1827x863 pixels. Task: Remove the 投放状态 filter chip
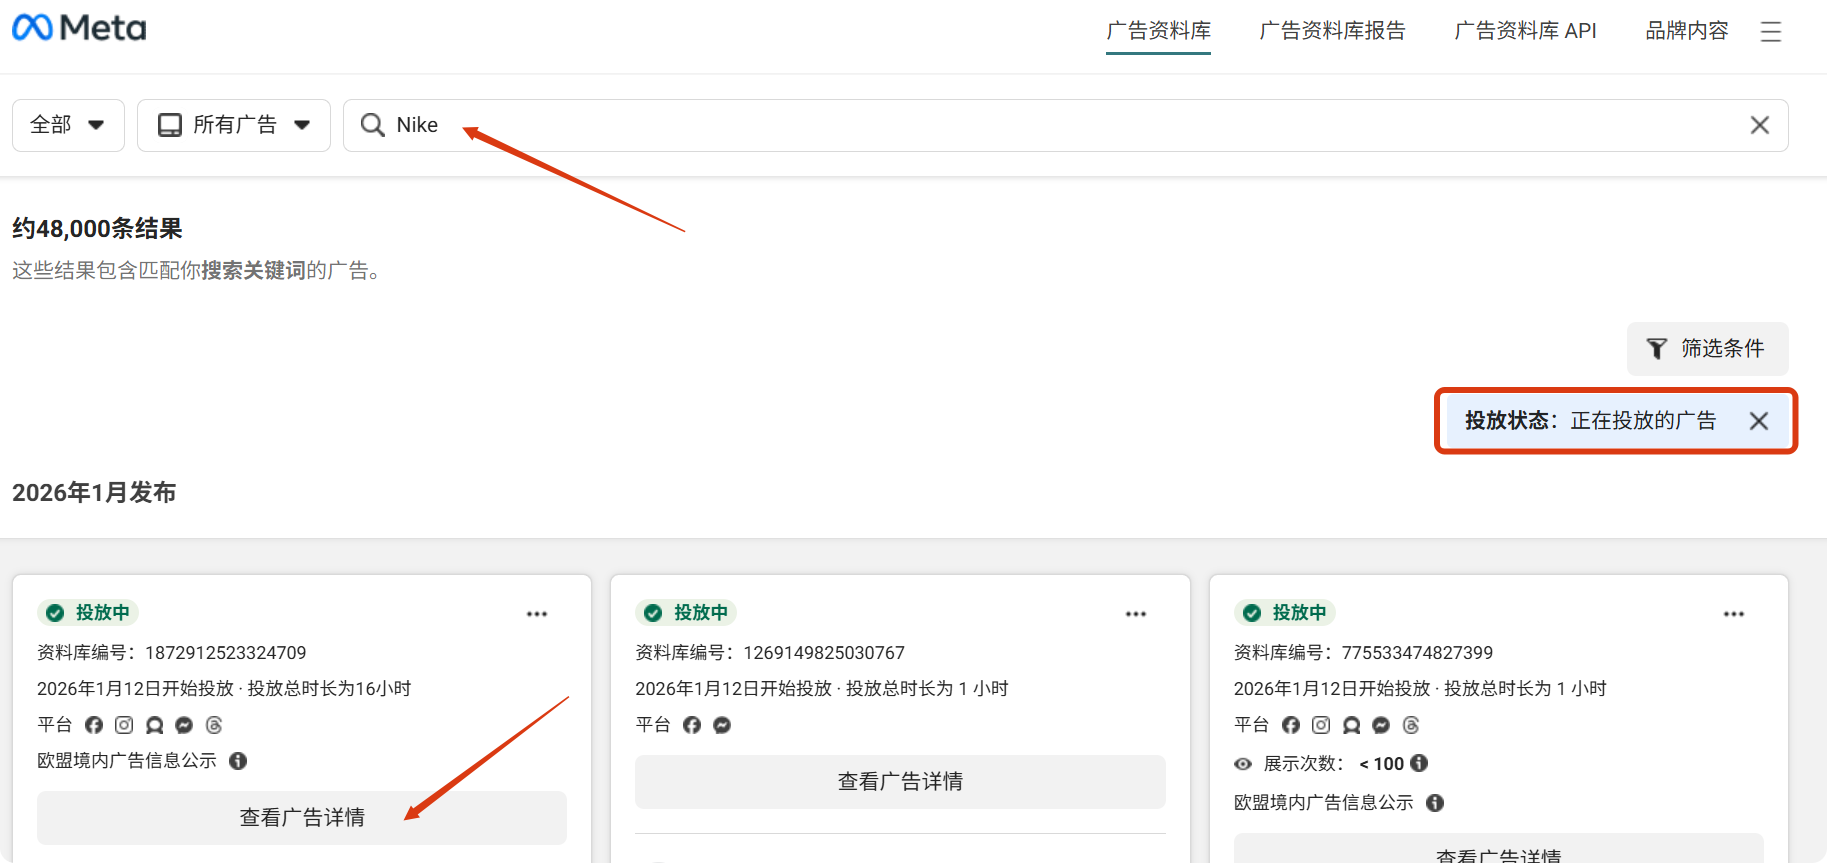tap(1759, 421)
